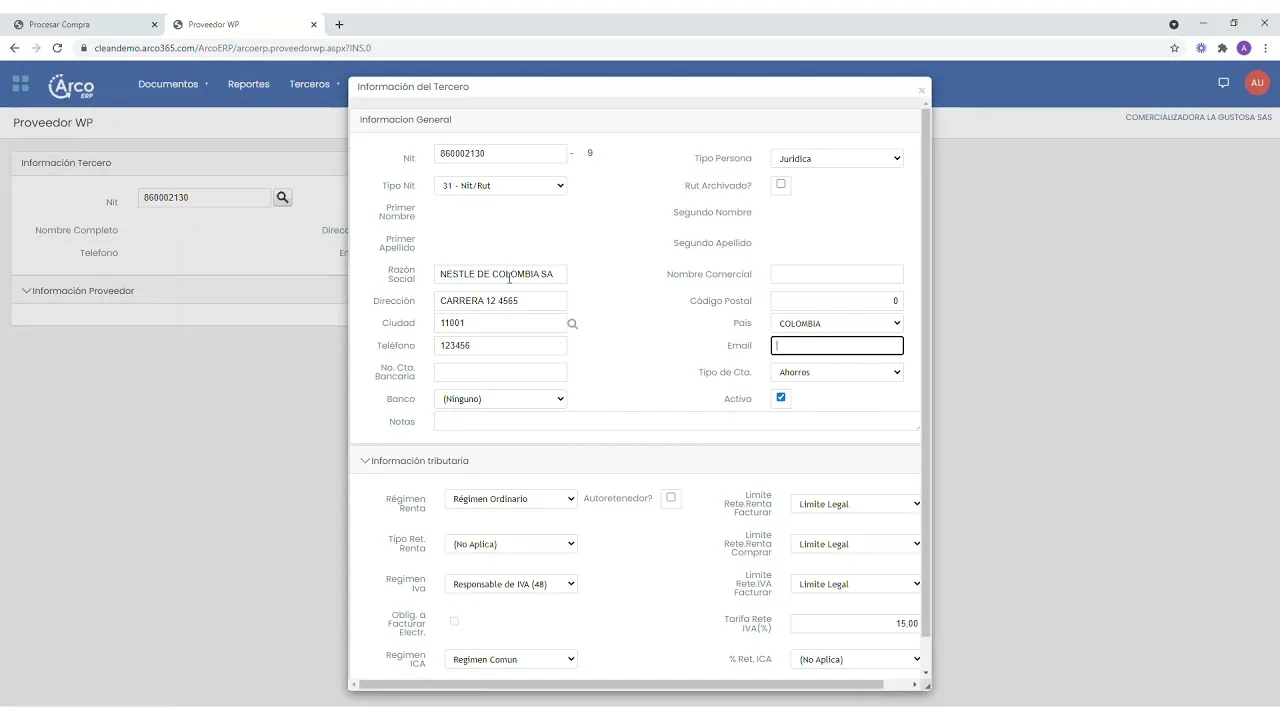This screenshot has width=1280, height=720.
Task: Toggle Oblig. a Facturar Electr. checkbox
Action: coord(454,621)
